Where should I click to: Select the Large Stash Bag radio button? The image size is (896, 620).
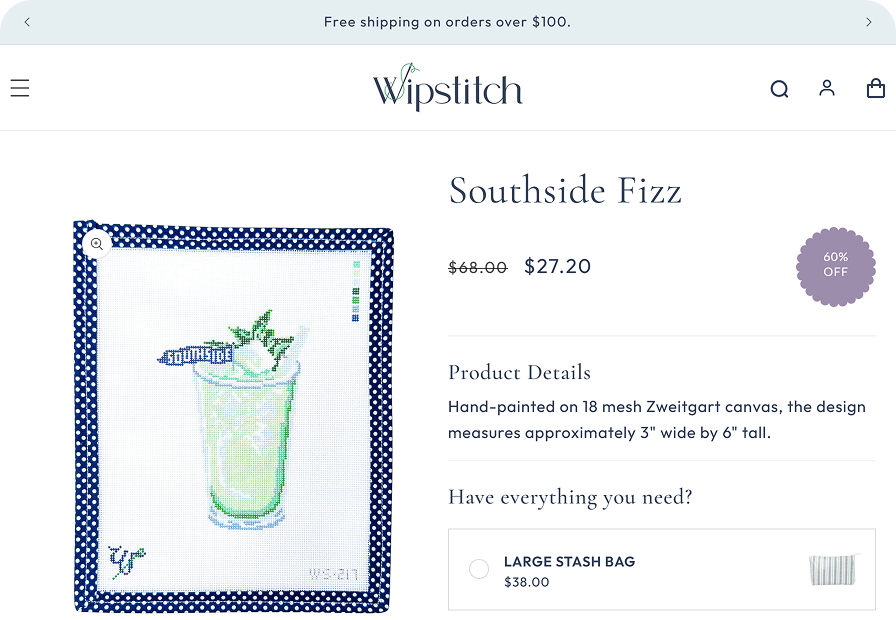(479, 569)
